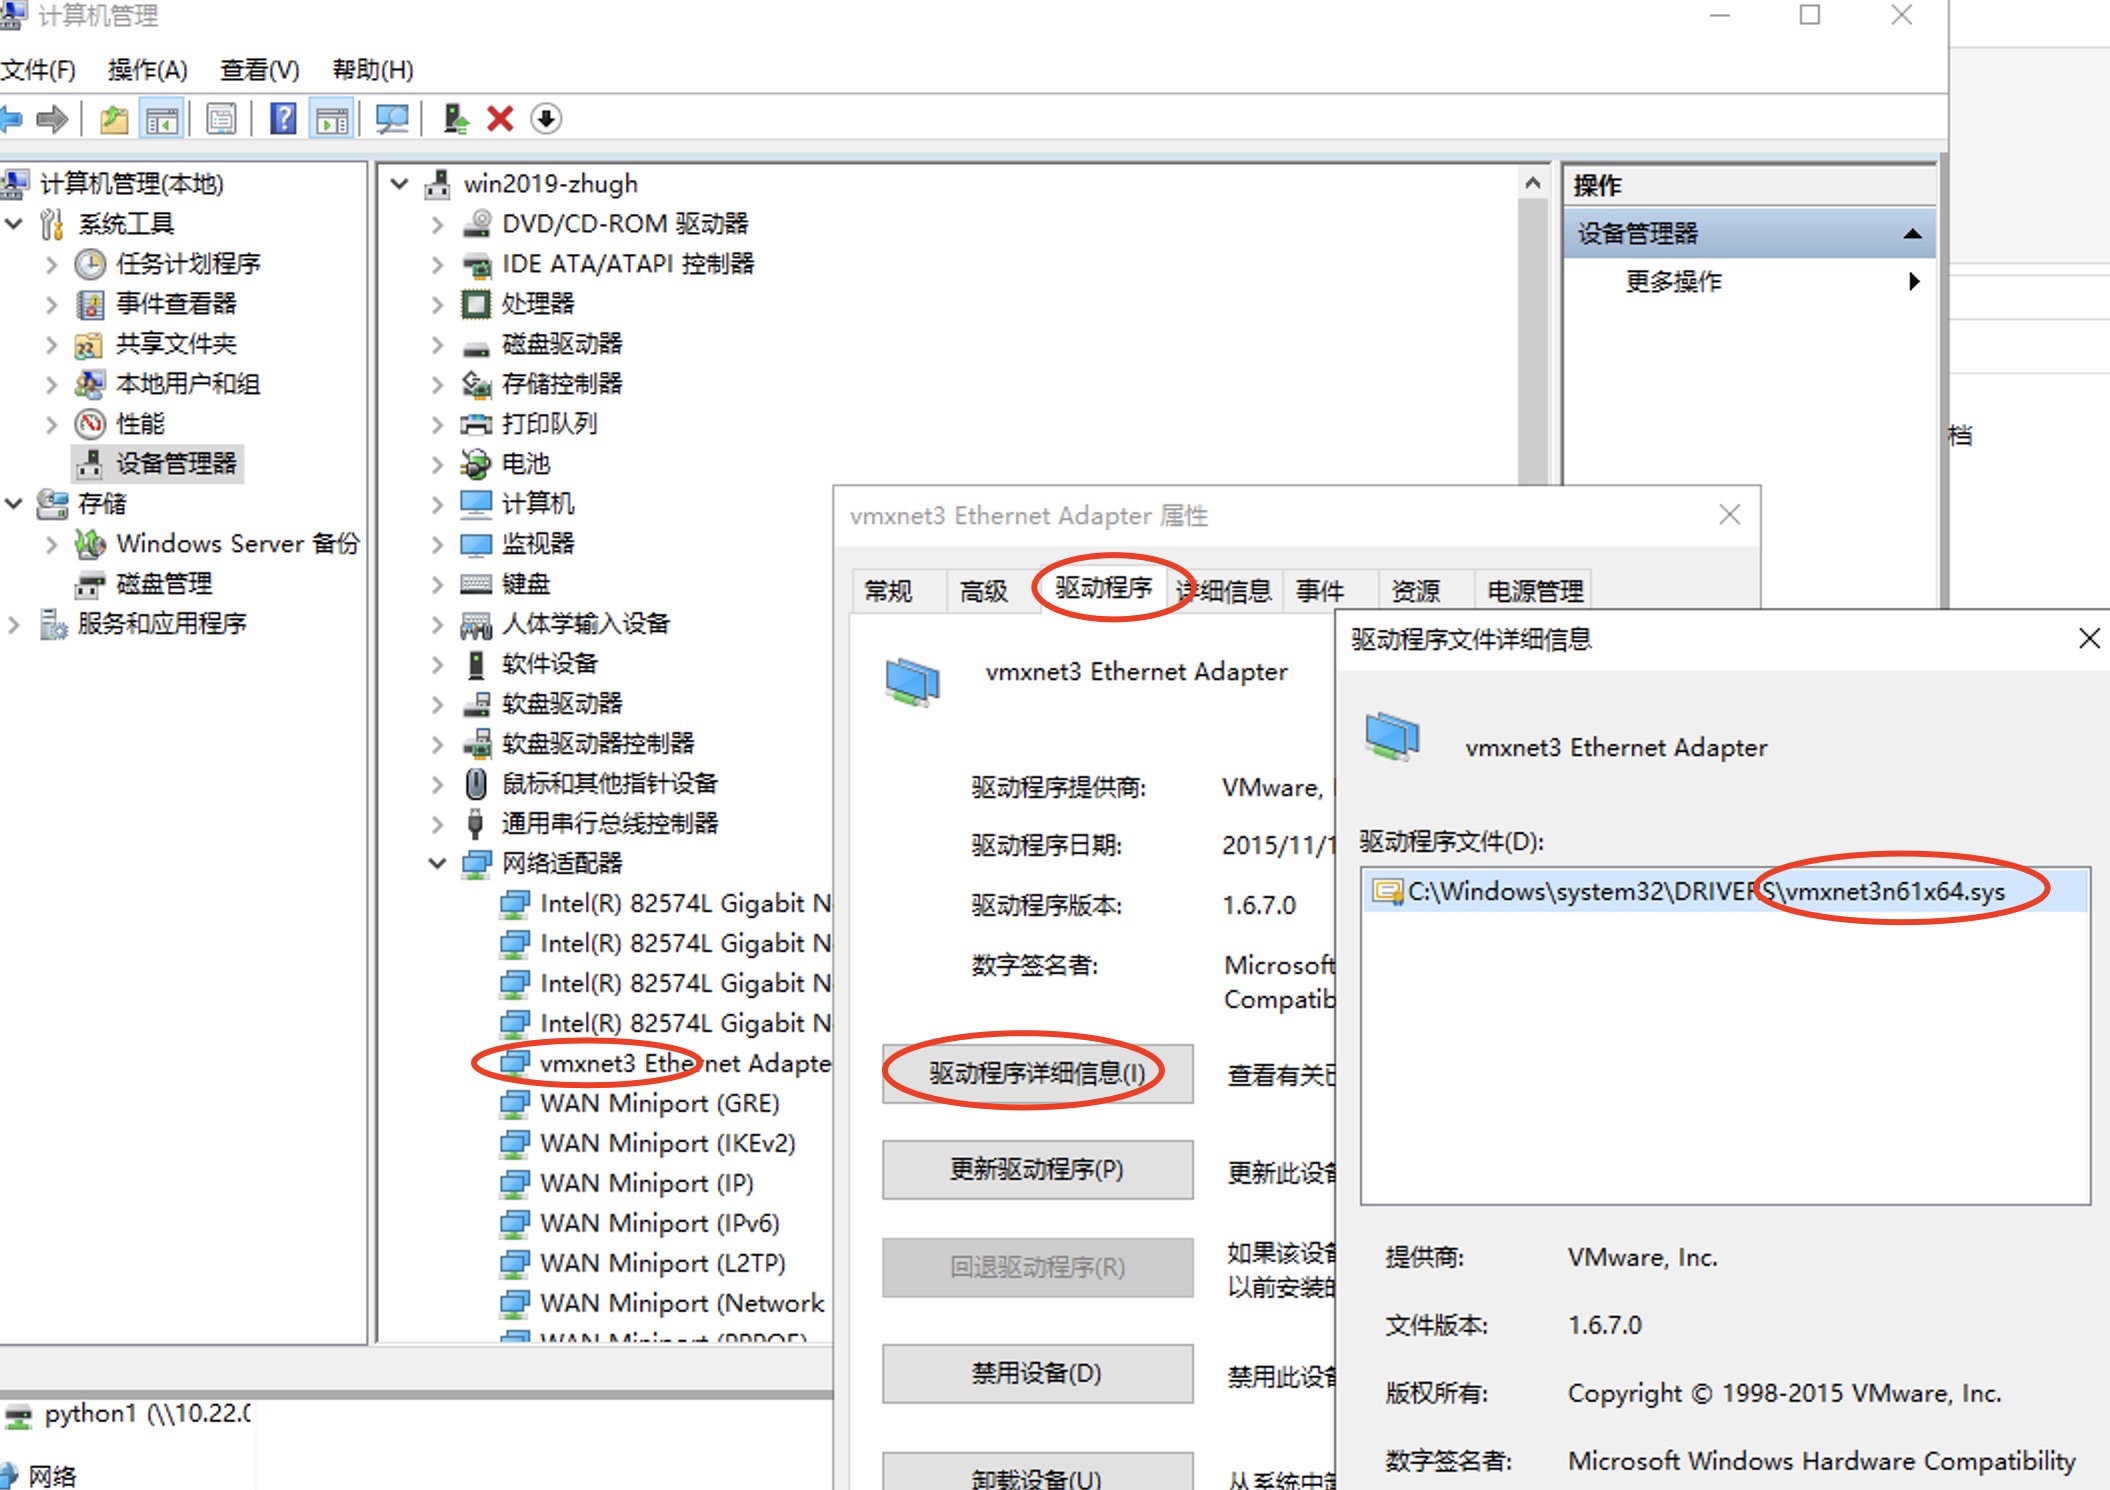The image size is (2110, 1490).
Task: Select 性能 in the left tree
Action: pyautogui.click(x=140, y=424)
